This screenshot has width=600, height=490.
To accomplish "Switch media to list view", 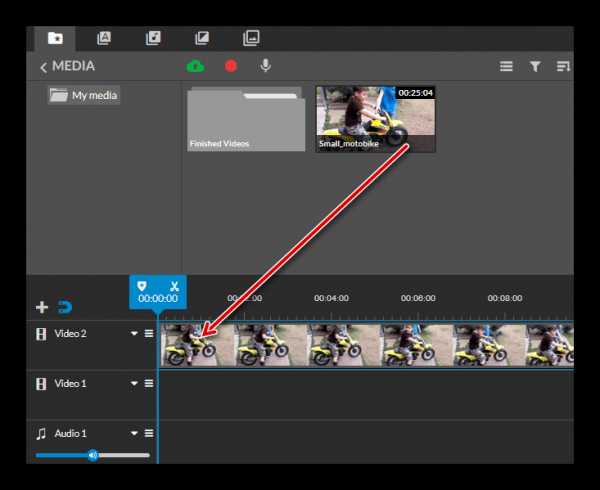I will click(x=506, y=67).
